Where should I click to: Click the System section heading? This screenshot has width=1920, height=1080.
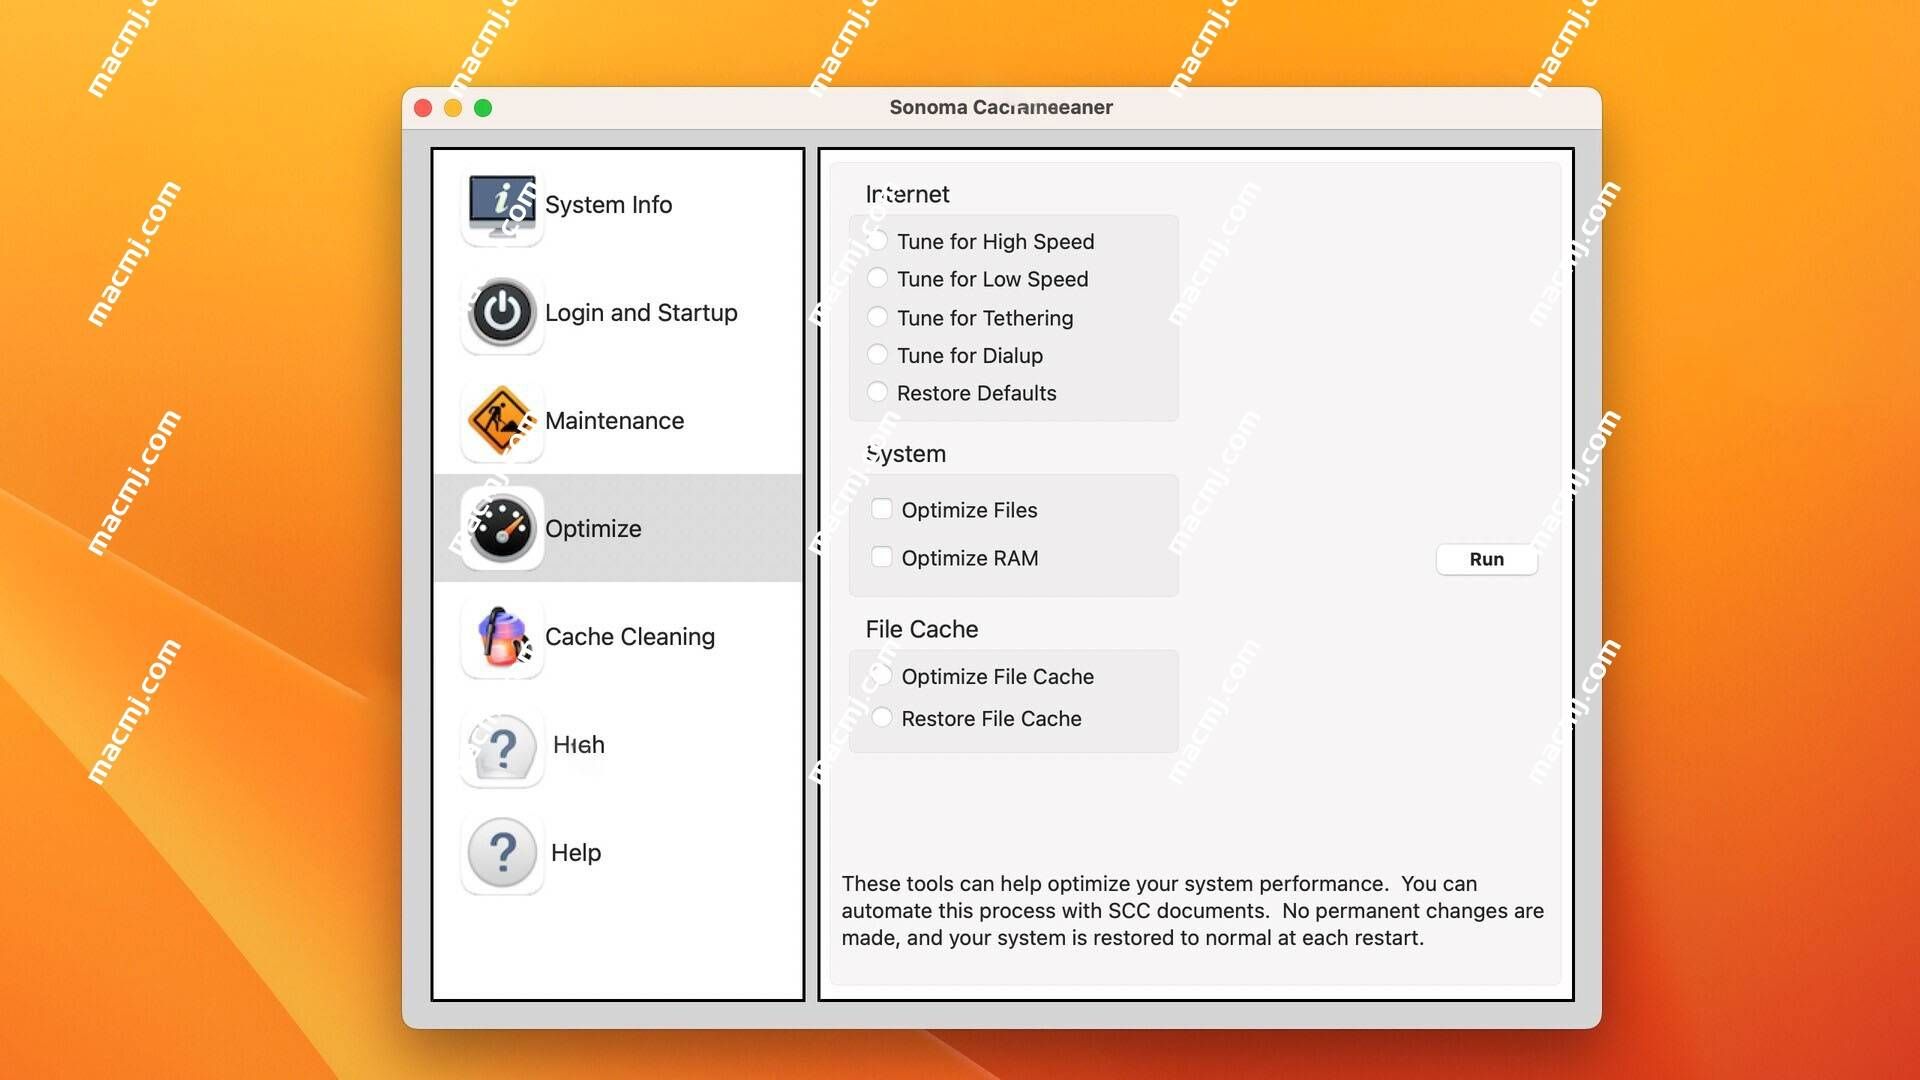point(906,454)
